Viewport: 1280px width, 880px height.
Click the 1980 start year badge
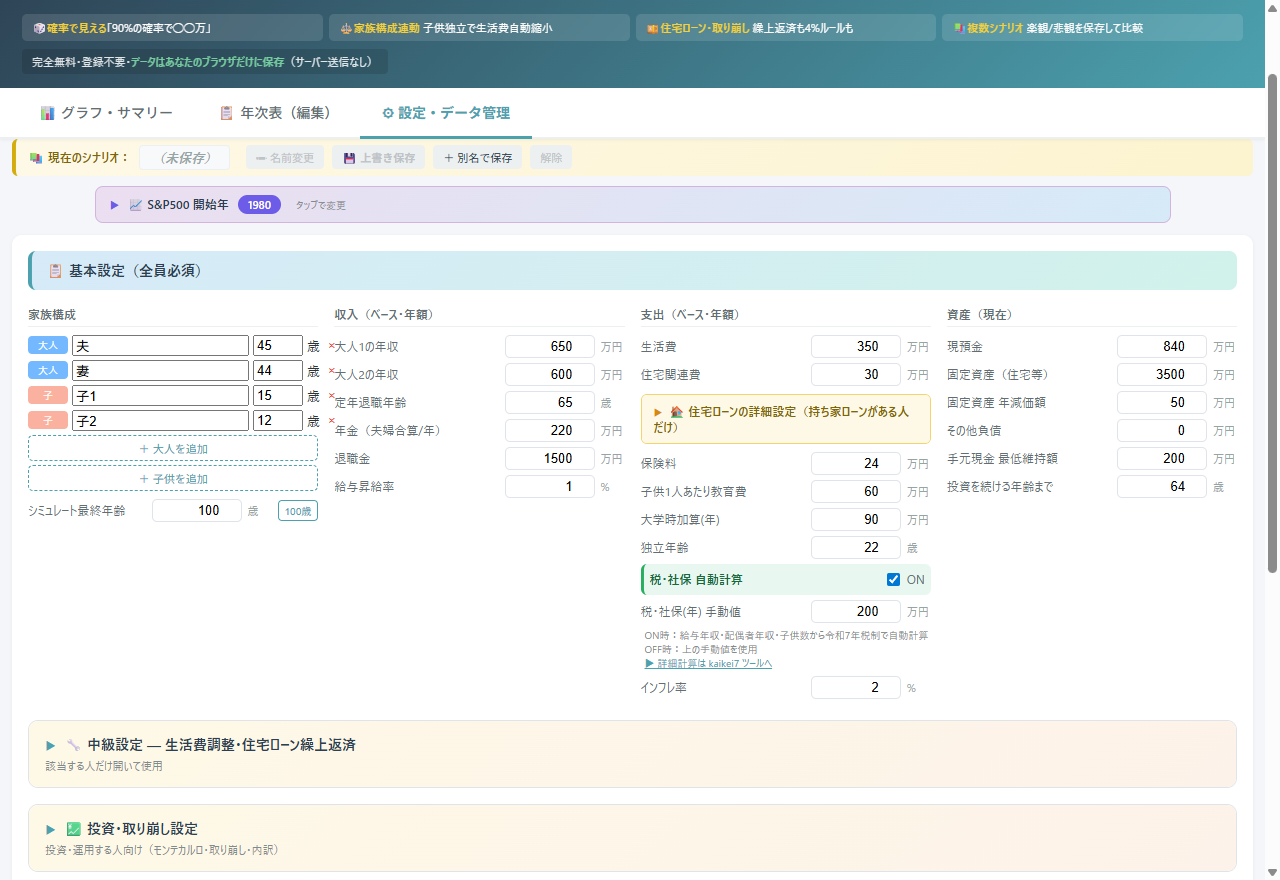(260, 205)
